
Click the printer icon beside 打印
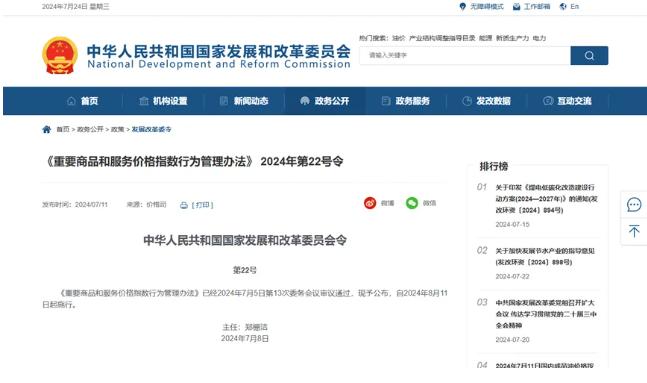click(184, 205)
